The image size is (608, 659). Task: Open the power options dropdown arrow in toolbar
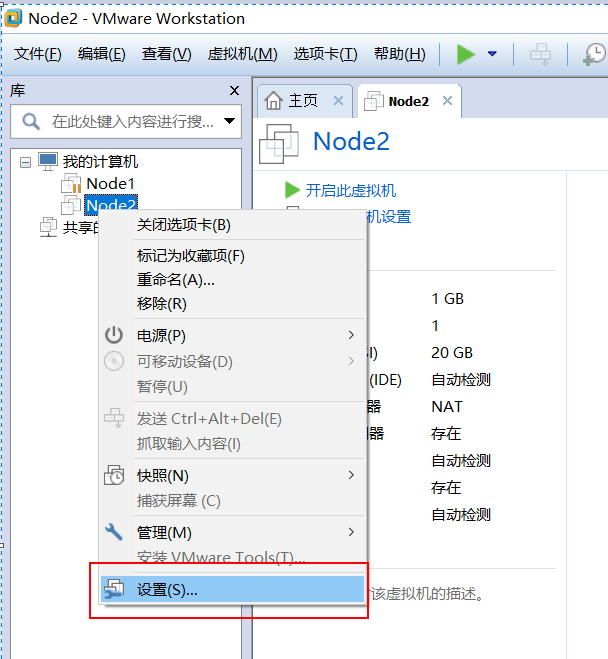[492, 54]
